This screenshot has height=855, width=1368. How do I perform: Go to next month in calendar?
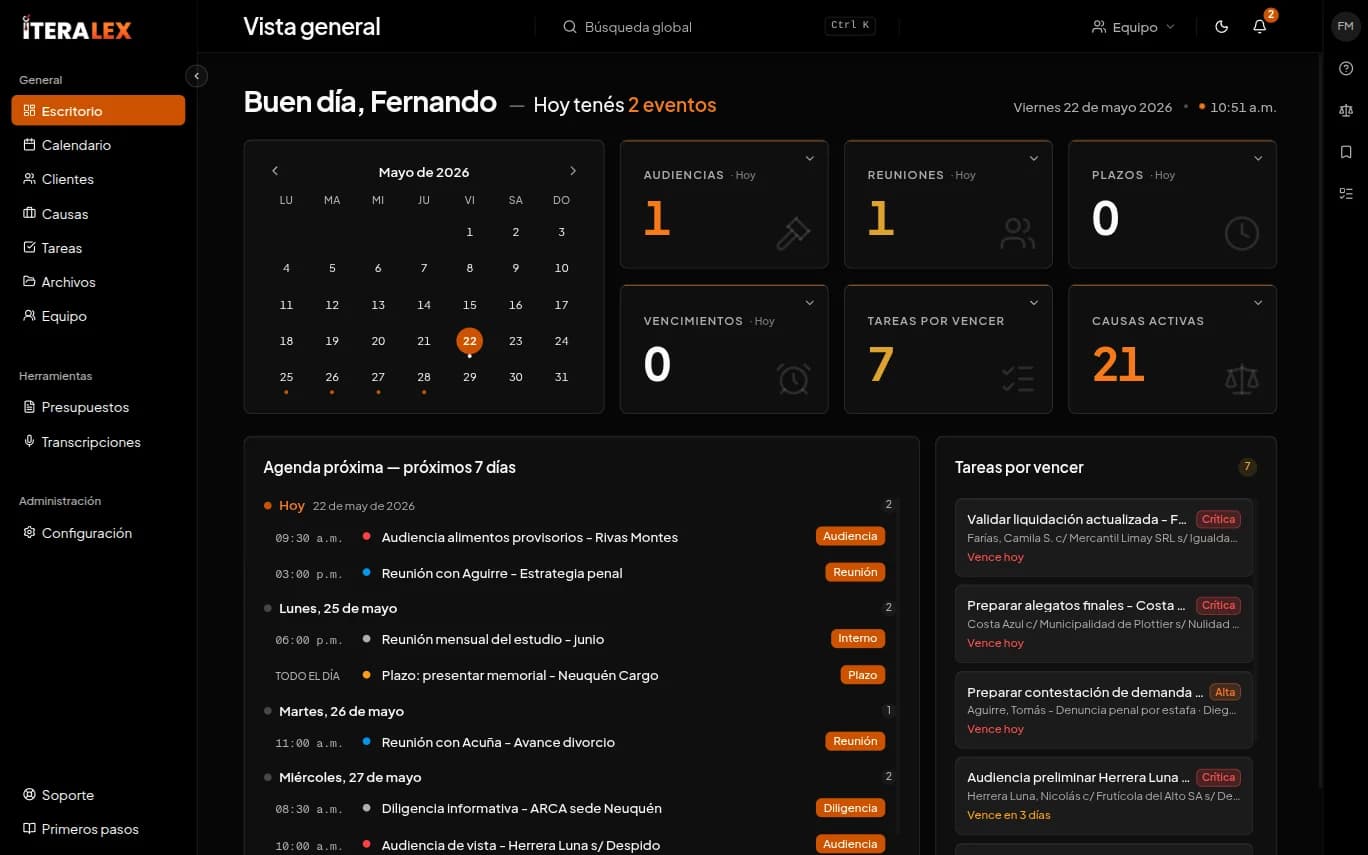573,171
